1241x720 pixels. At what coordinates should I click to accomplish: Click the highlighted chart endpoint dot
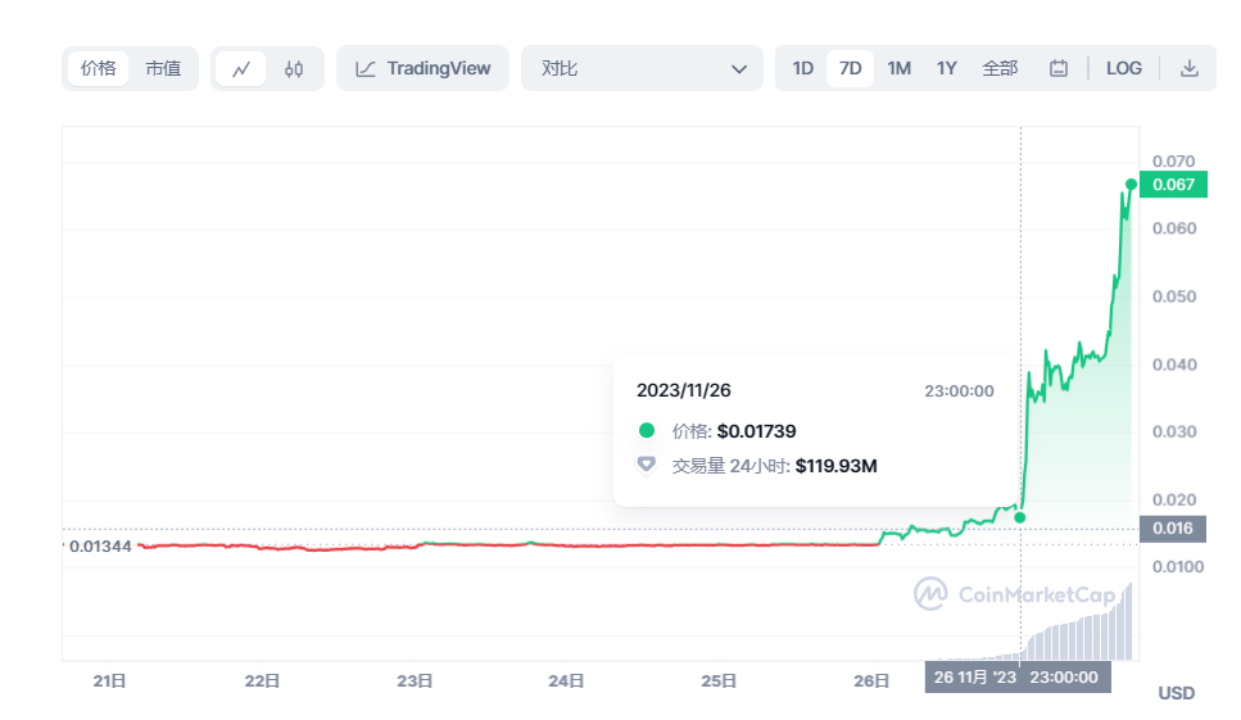click(x=1130, y=184)
